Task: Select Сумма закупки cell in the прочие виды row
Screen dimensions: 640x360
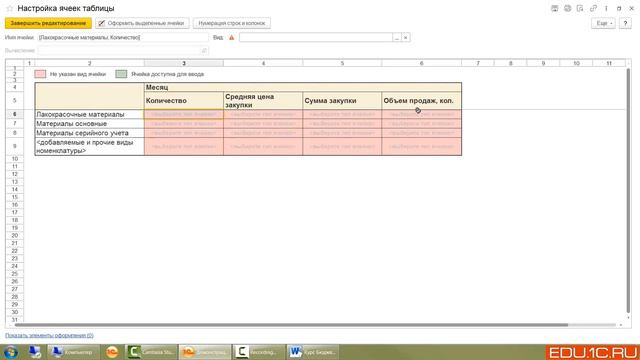Action: 342,147
